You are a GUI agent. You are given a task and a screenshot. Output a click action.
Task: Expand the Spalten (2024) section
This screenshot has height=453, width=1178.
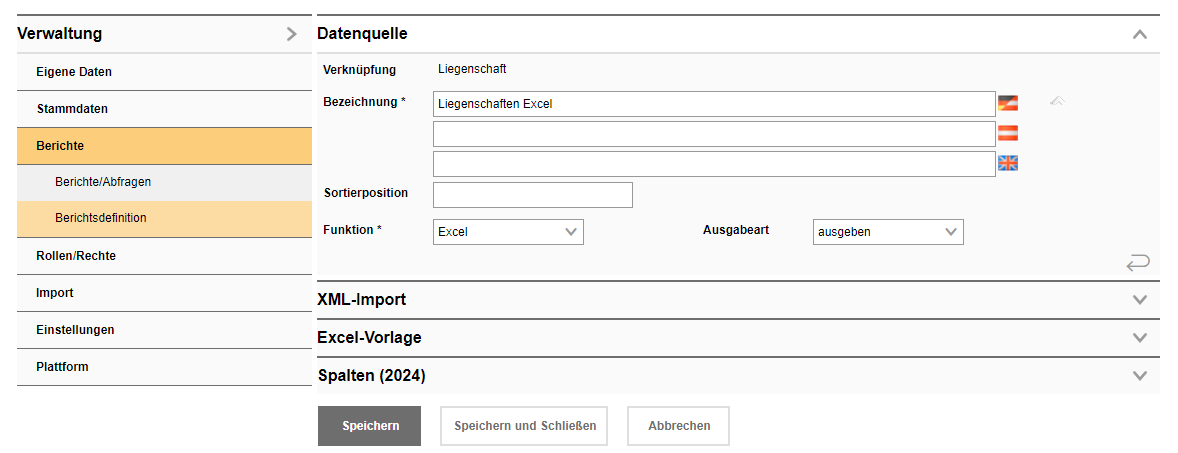tap(1139, 376)
